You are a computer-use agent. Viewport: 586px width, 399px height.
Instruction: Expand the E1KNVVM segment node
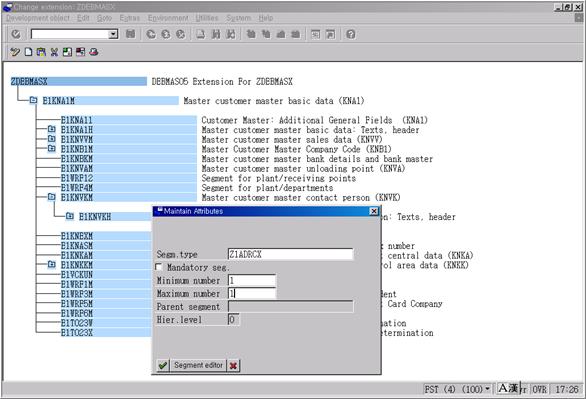52,139
